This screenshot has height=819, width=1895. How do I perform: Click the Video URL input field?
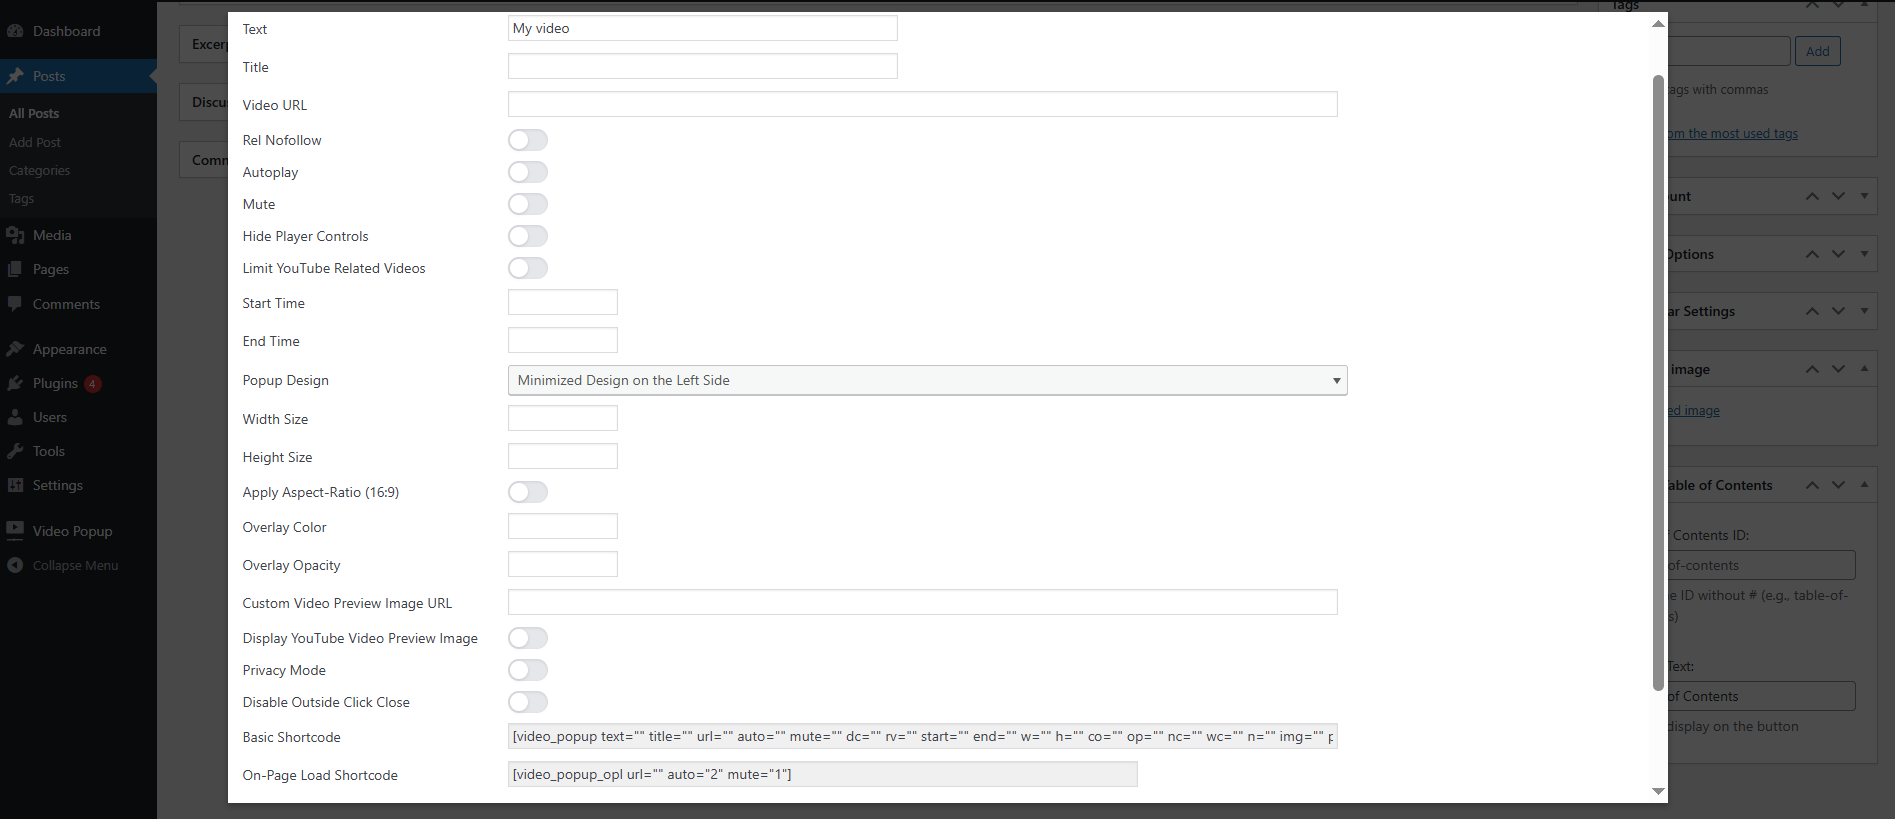(x=922, y=104)
